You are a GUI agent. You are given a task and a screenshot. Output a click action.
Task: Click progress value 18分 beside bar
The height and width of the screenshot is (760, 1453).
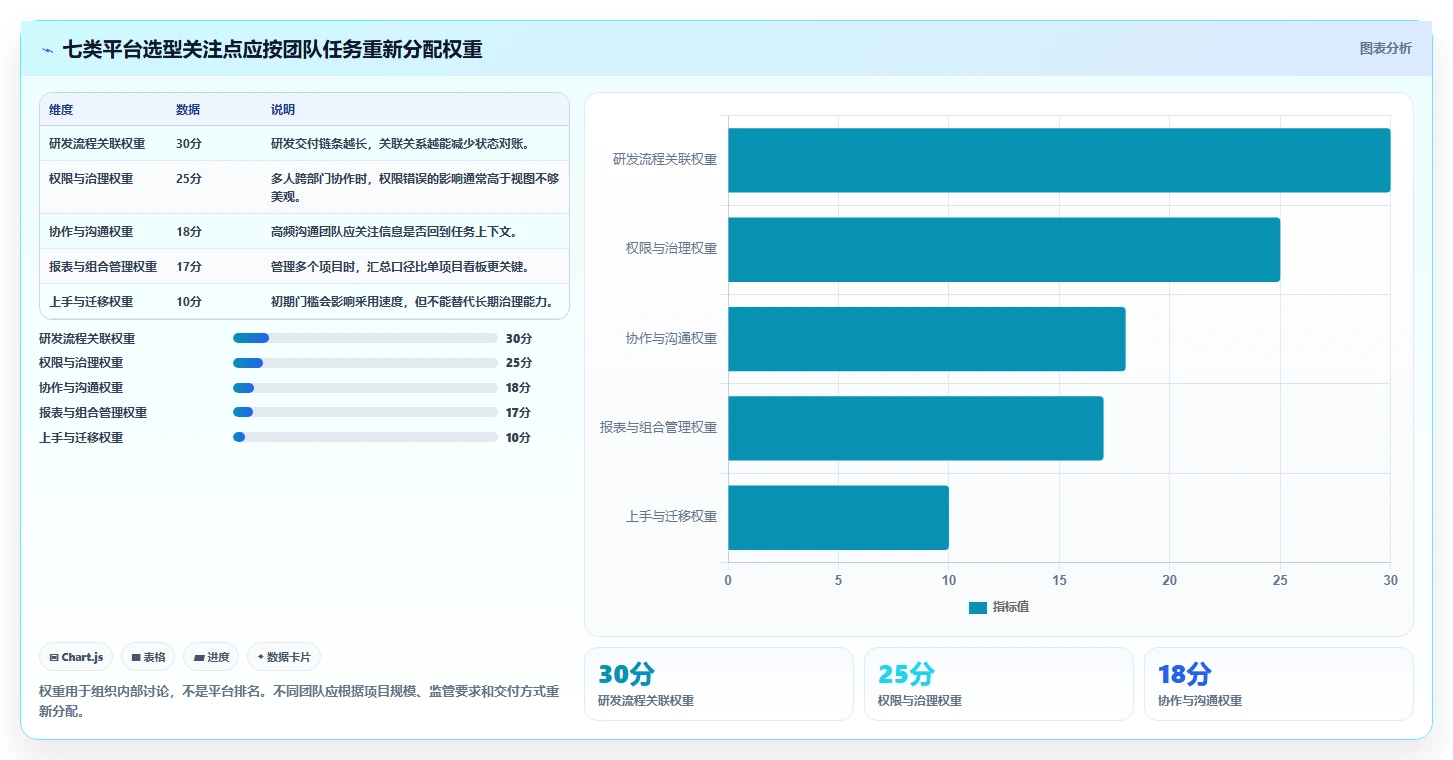pos(519,388)
